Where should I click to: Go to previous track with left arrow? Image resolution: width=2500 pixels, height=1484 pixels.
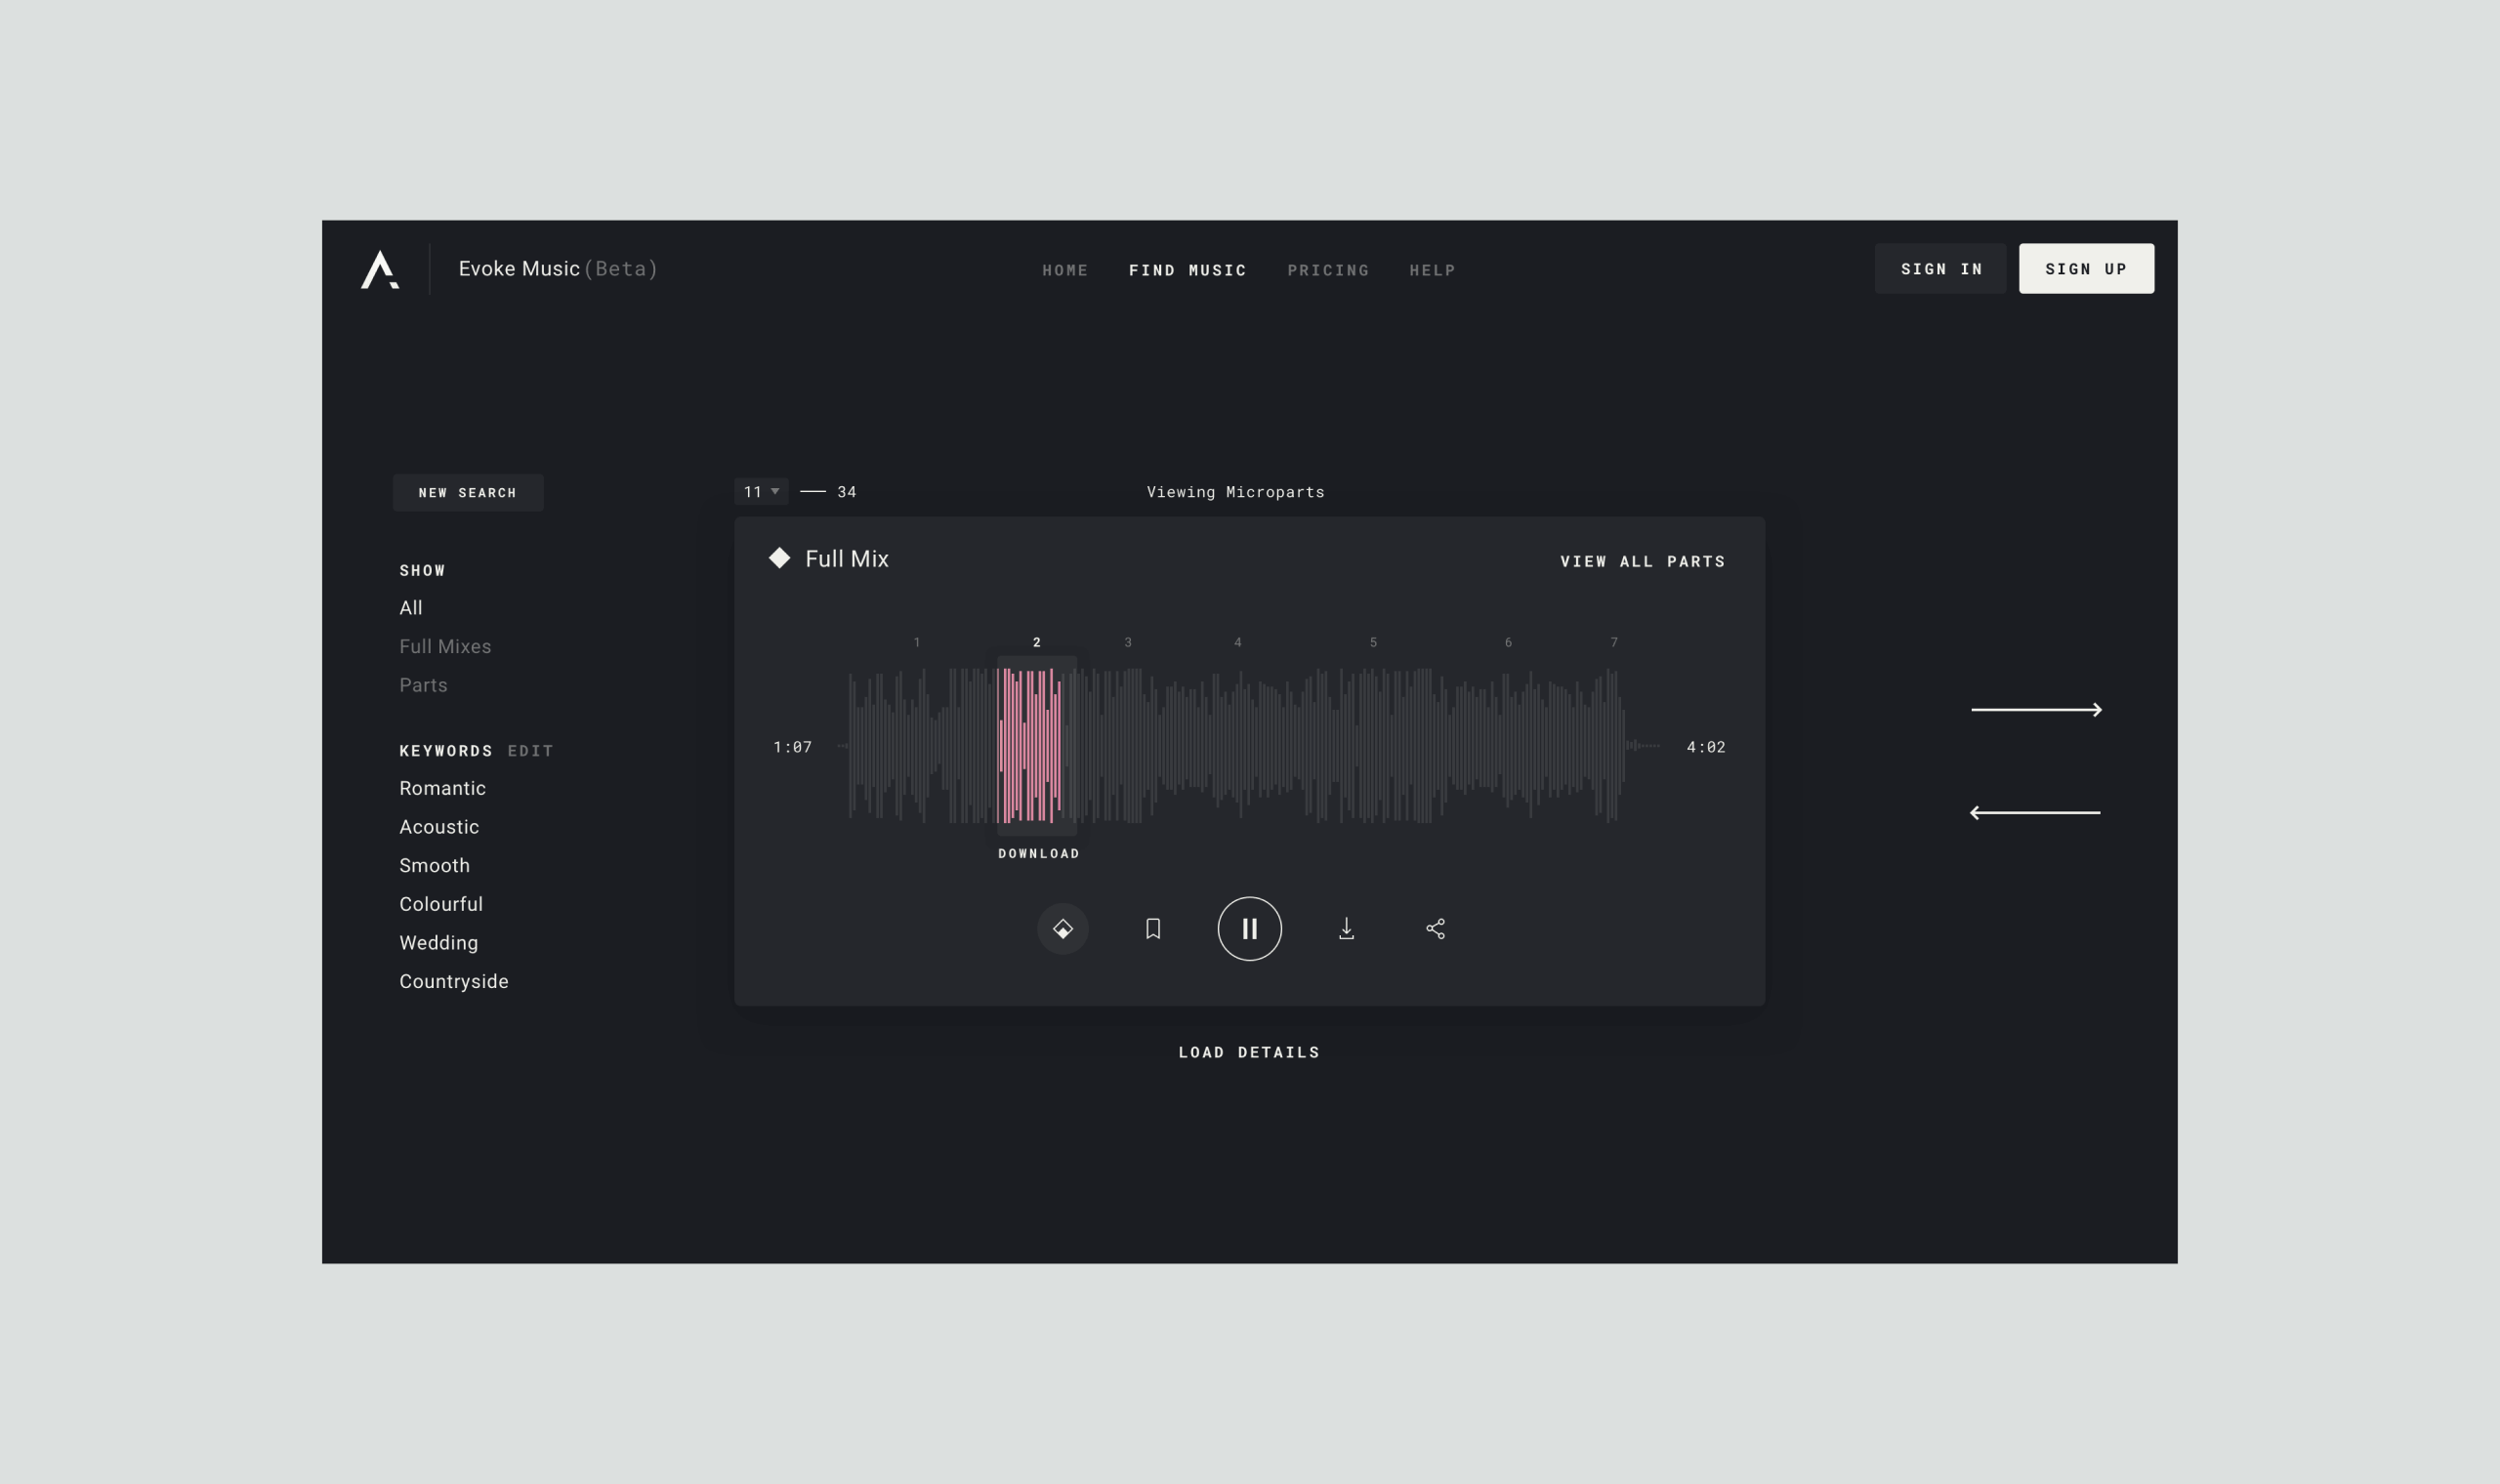coord(2035,813)
